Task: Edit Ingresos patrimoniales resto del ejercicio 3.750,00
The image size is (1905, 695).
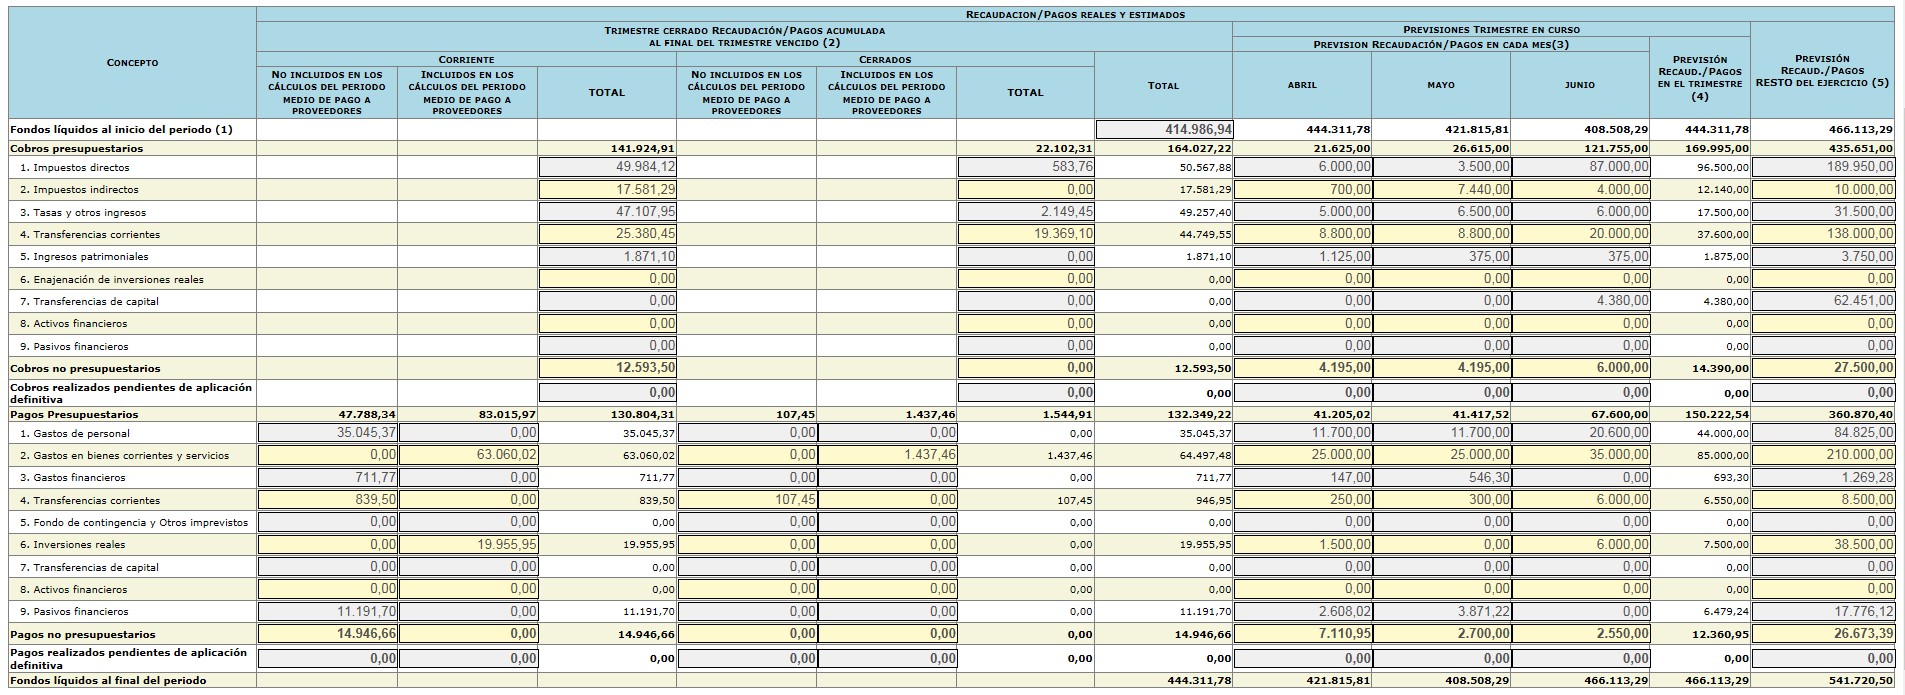Action: 1824,256
